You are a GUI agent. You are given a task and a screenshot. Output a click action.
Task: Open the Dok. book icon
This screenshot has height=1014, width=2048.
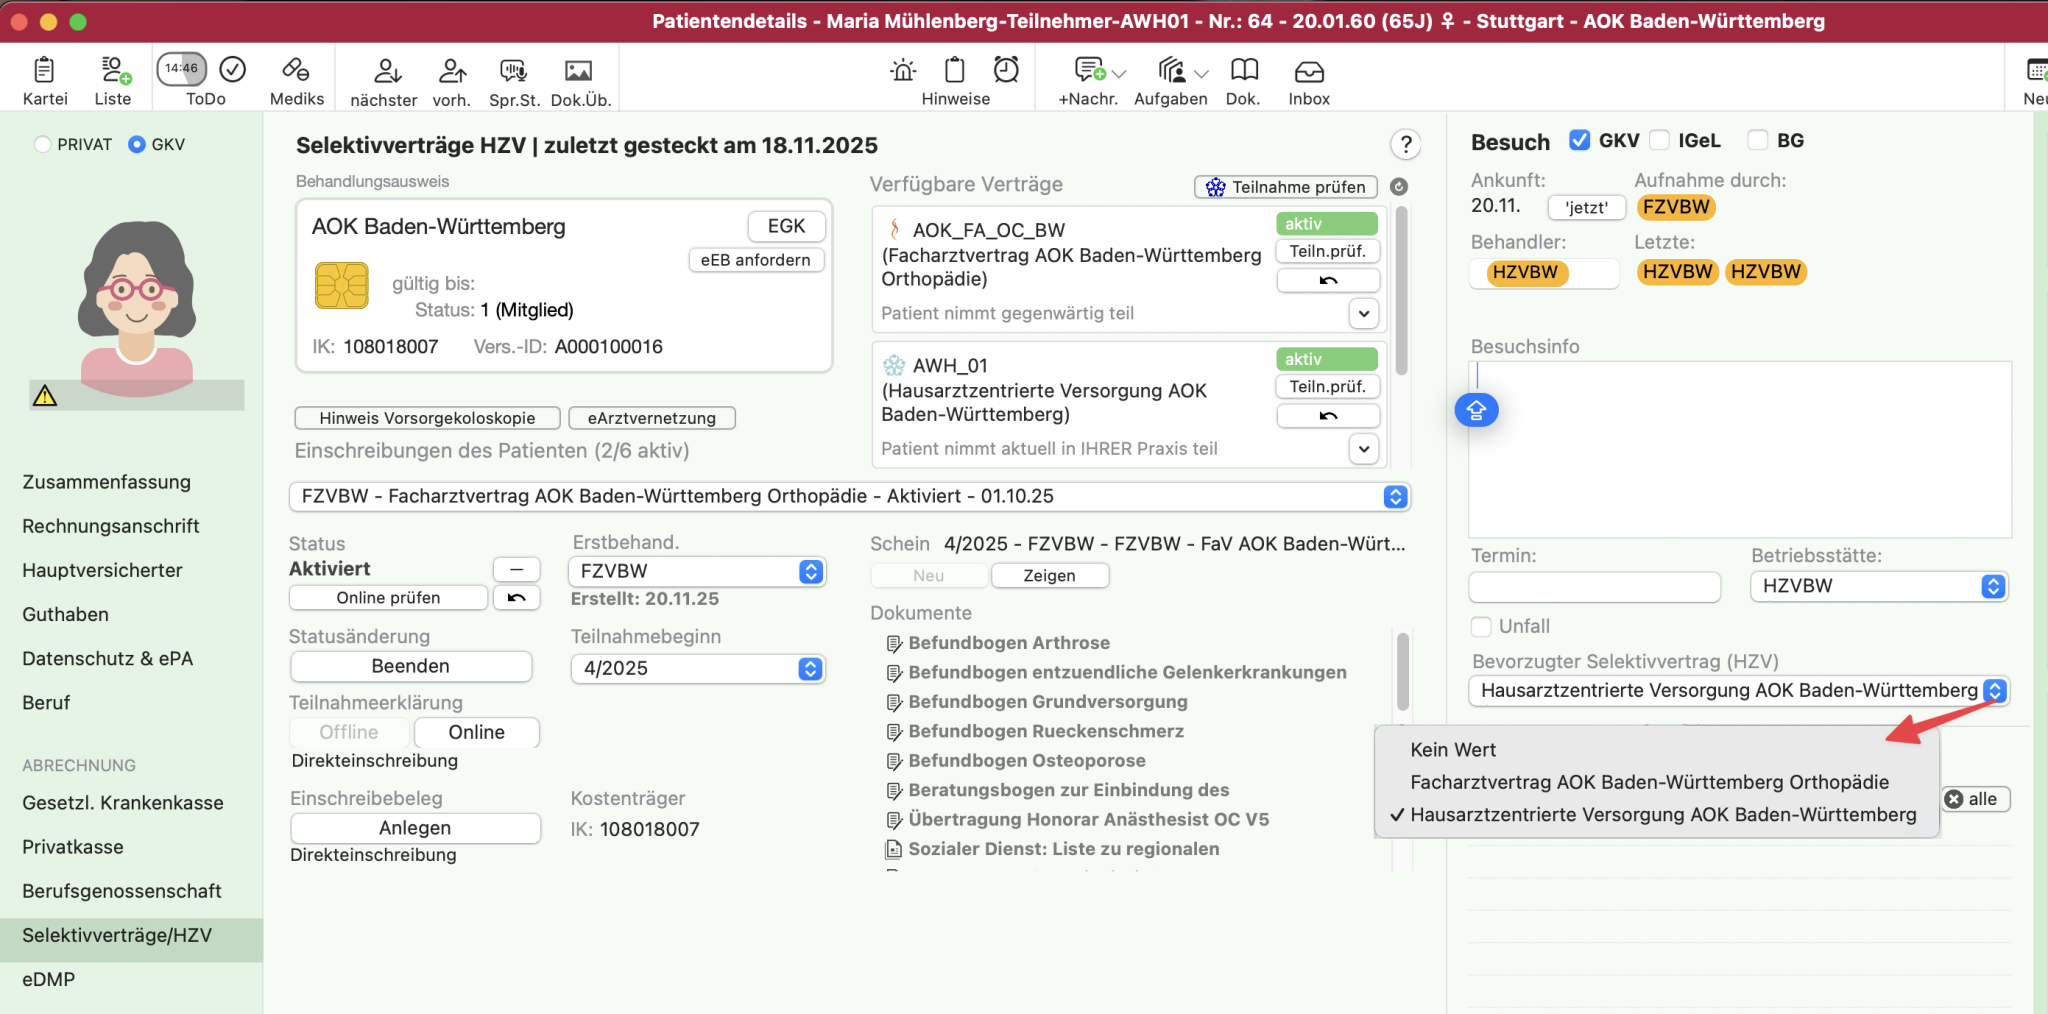(1244, 71)
